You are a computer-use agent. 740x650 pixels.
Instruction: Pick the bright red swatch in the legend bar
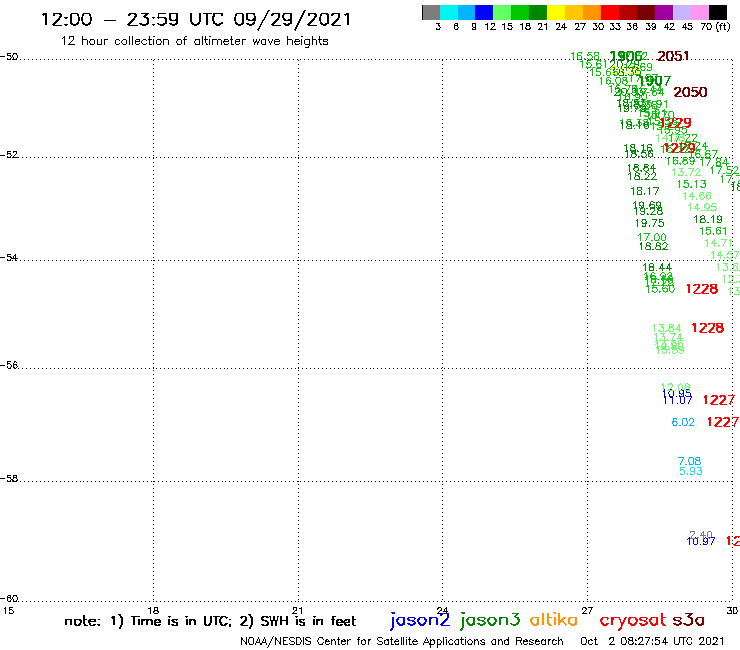(610, 12)
